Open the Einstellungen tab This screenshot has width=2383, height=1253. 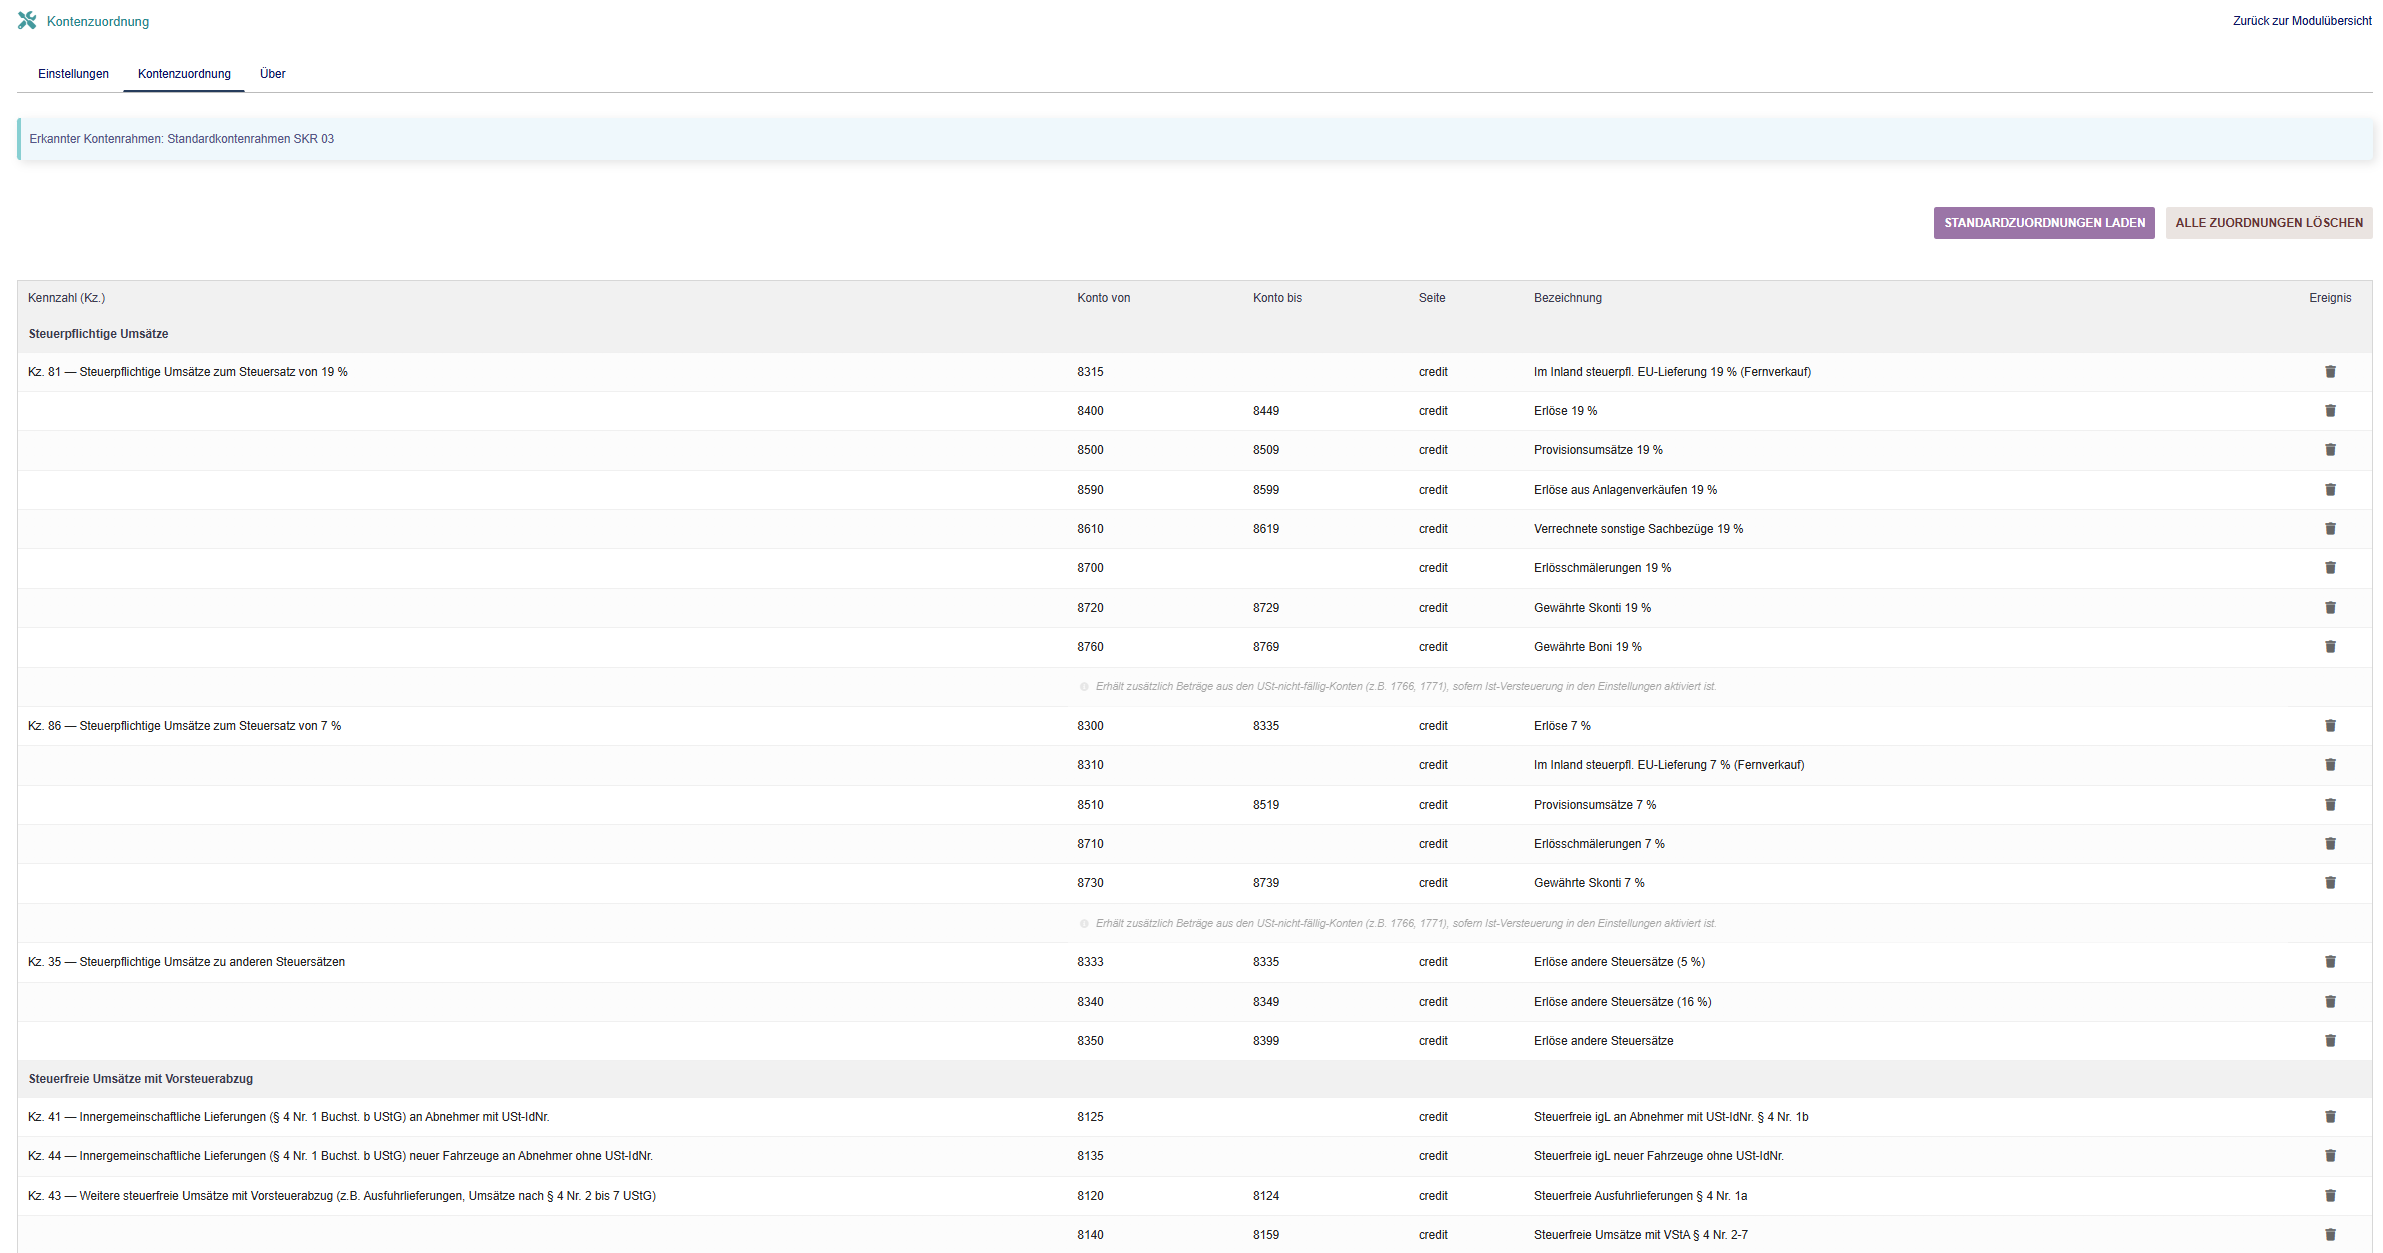73,74
